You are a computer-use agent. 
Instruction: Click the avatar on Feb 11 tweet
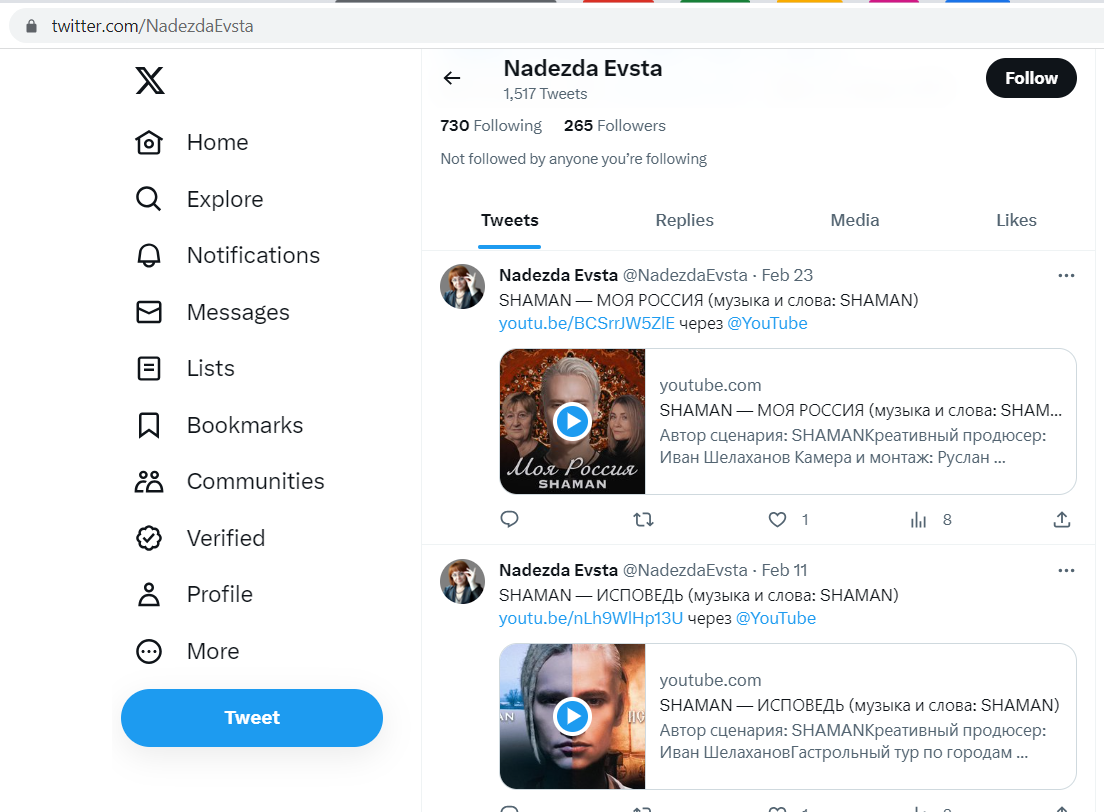463,582
